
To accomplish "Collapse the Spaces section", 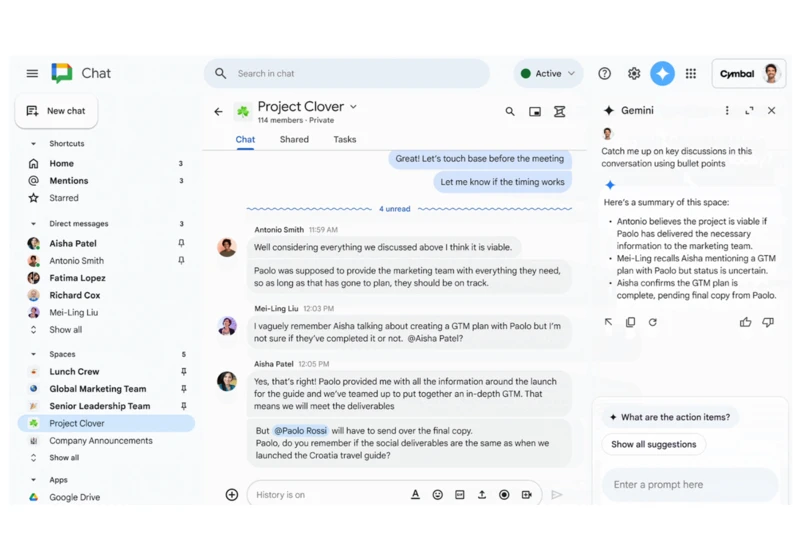I will tap(34, 354).
